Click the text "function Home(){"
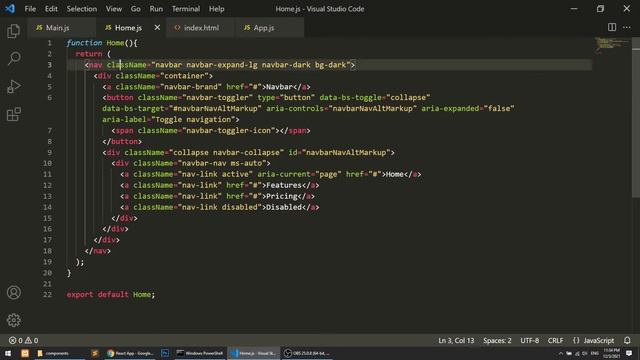 (x=102, y=43)
